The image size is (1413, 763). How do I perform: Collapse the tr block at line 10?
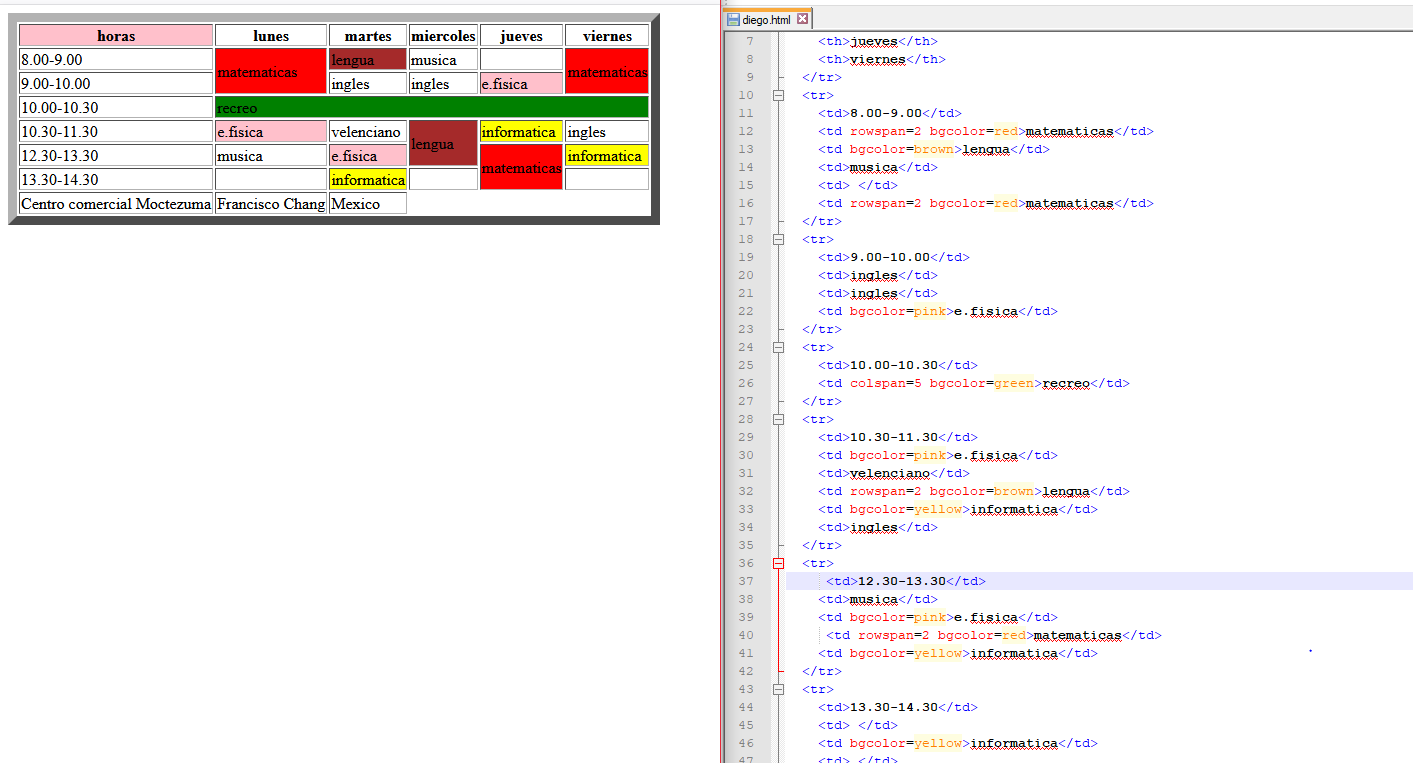tap(778, 95)
